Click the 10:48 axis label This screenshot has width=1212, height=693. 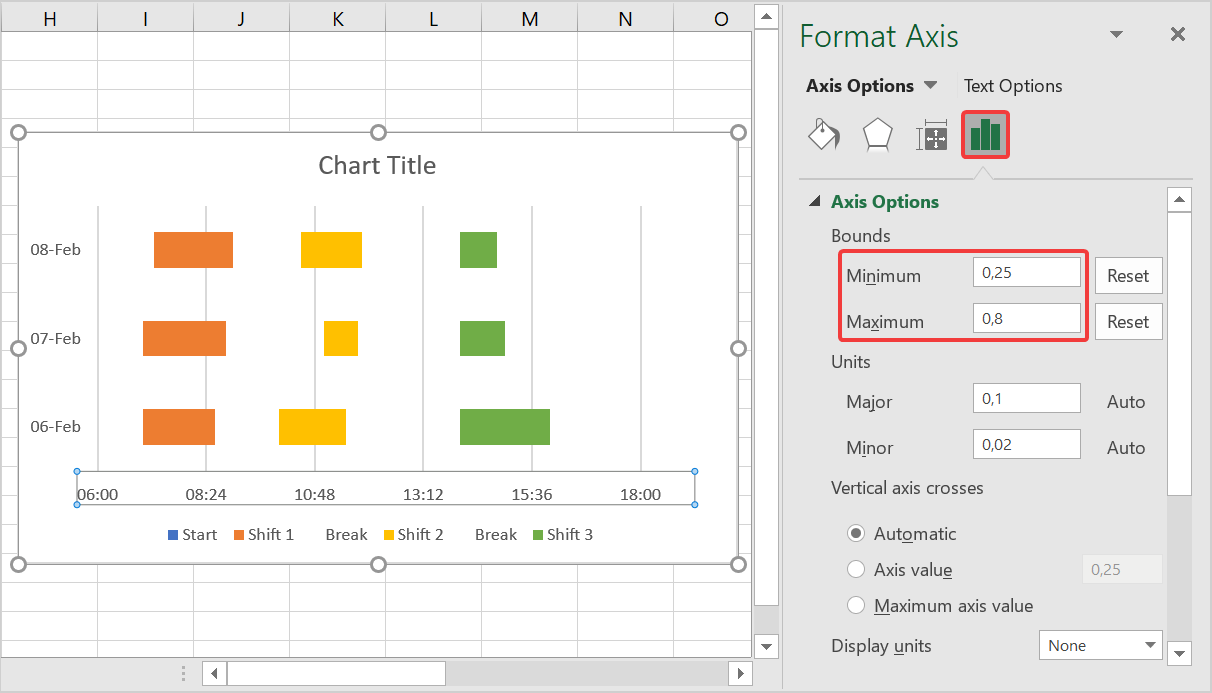point(315,494)
